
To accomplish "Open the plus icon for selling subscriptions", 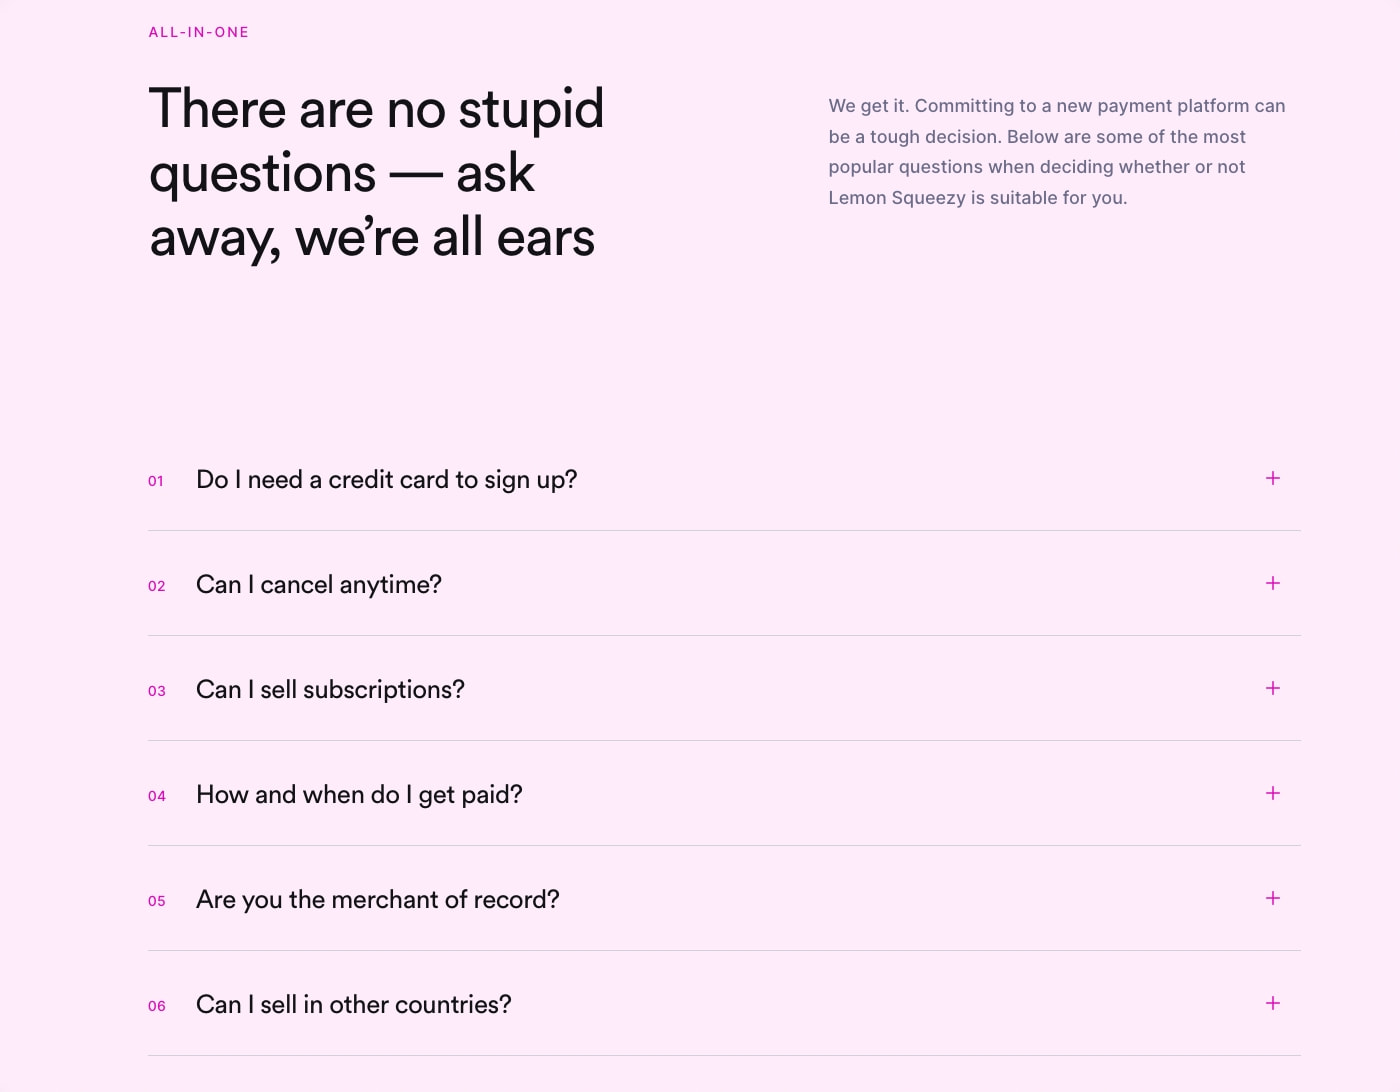I will [x=1272, y=688].
